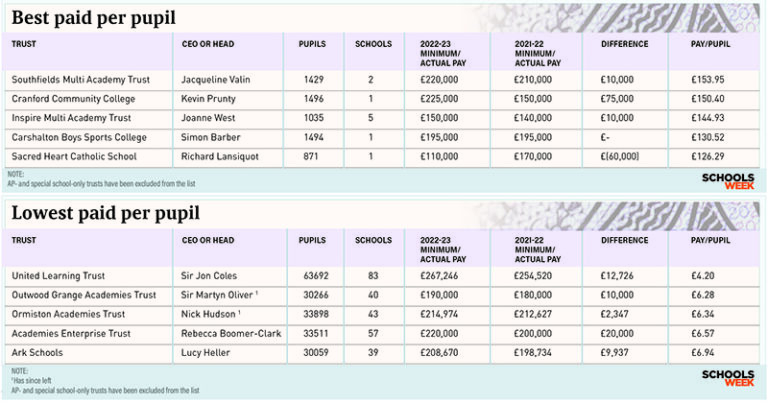
Task: Click the Schools Week logo under Best paid table
Action: (x=727, y=179)
